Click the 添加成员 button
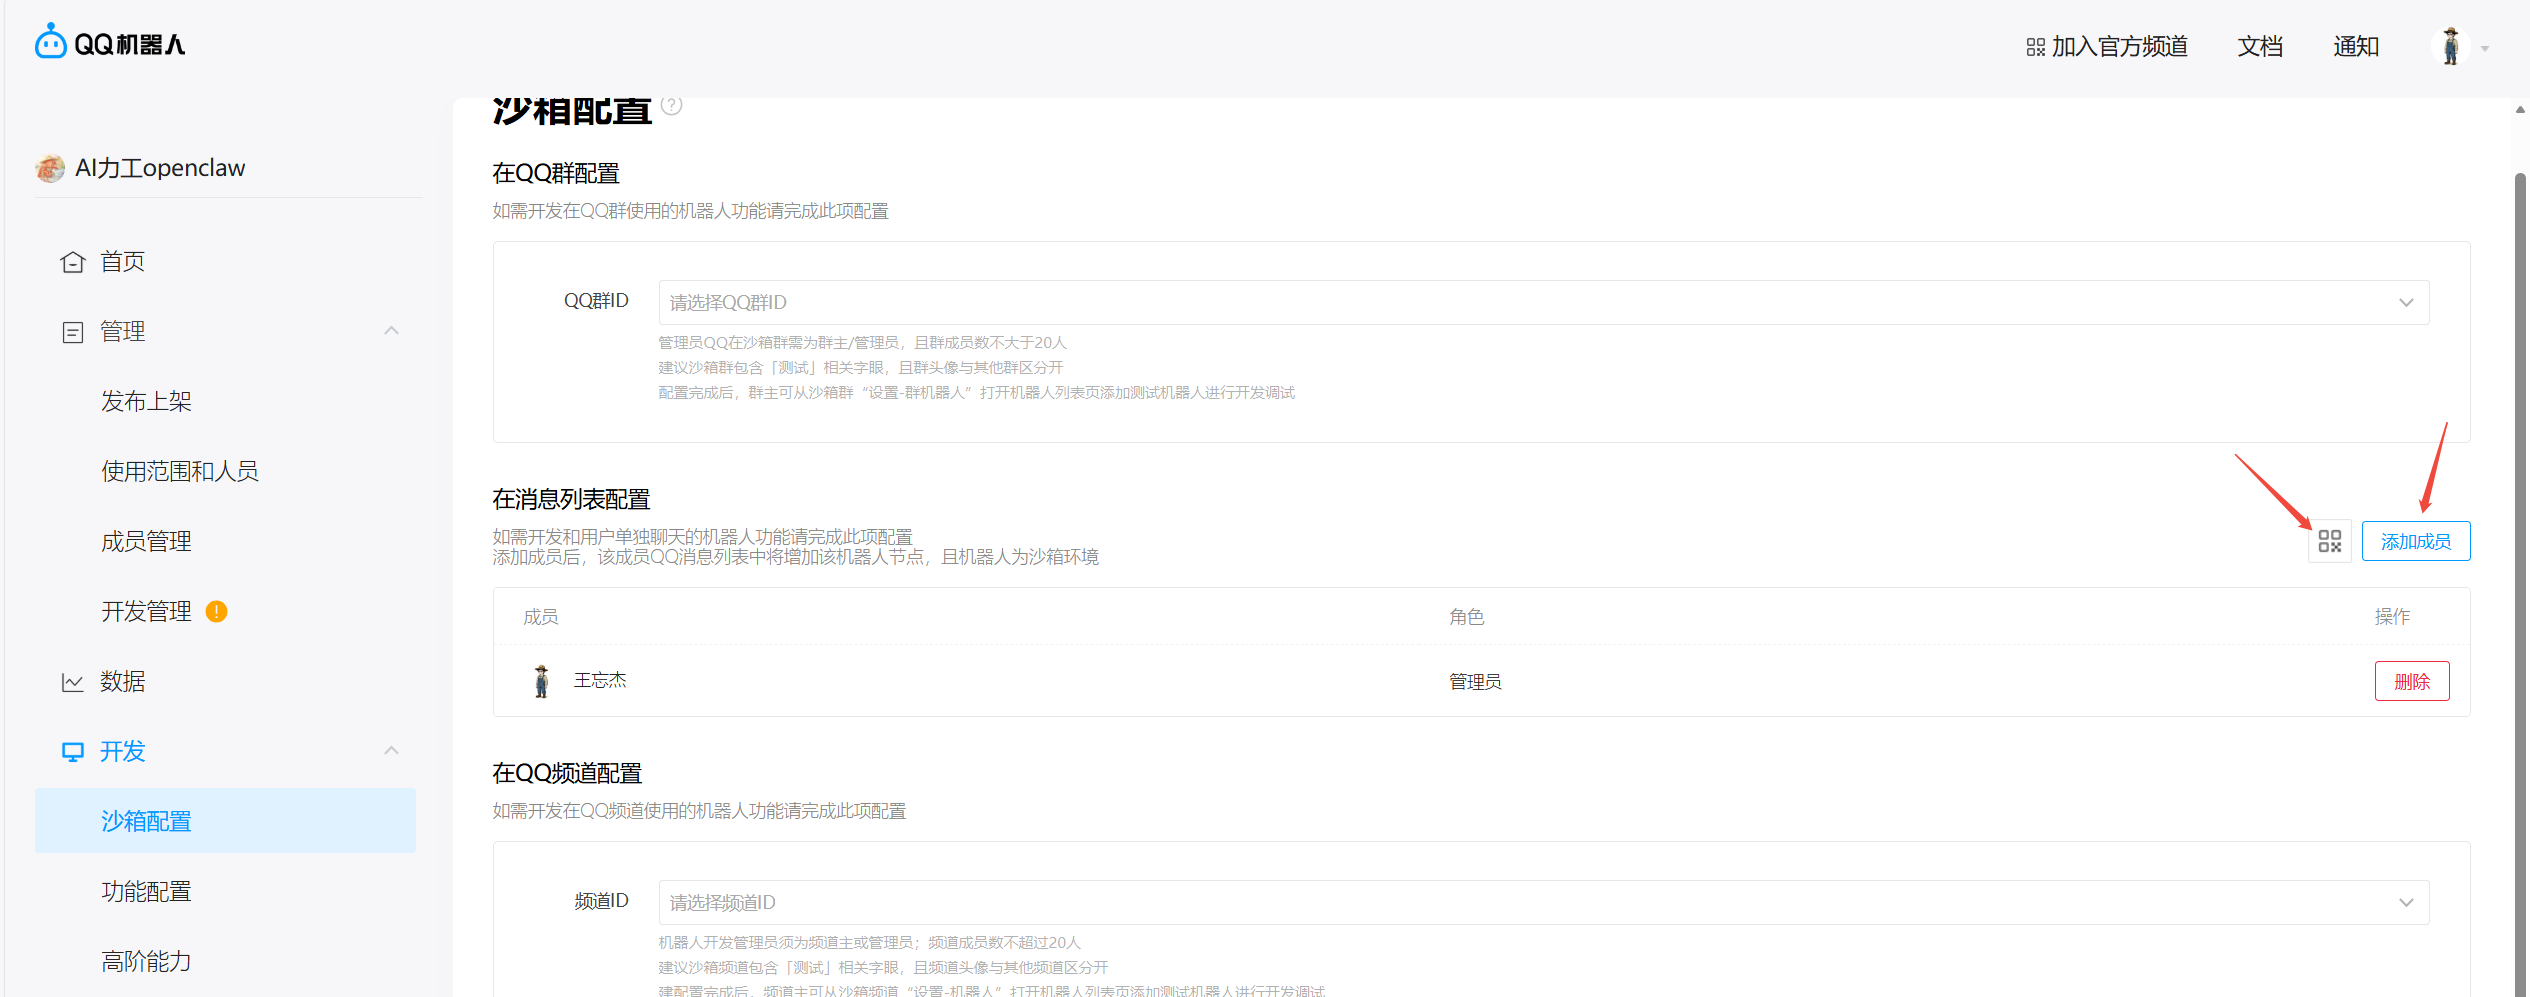Viewport: 2530px width, 997px height. click(x=2415, y=540)
